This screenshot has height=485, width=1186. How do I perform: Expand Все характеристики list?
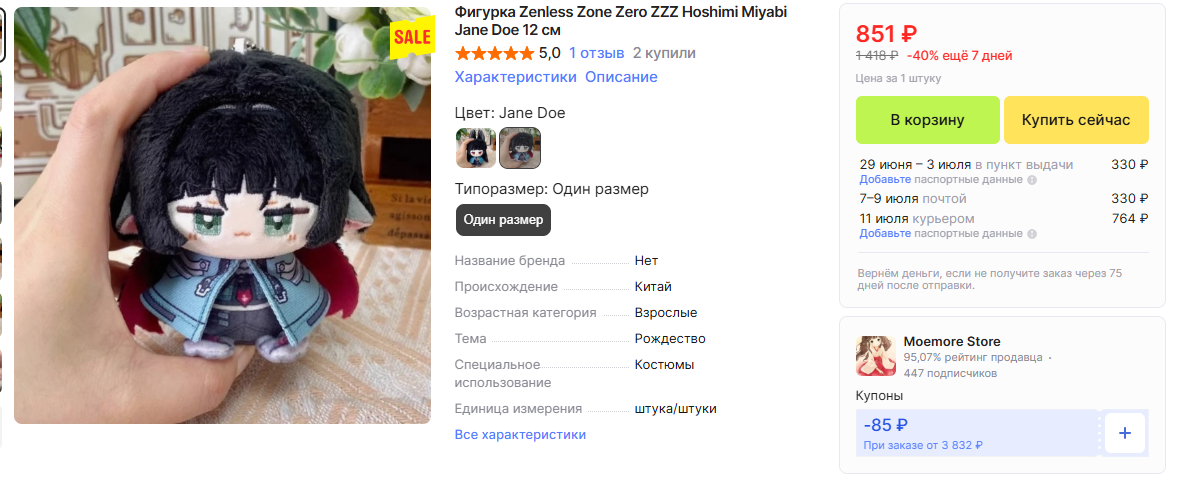tap(520, 434)
